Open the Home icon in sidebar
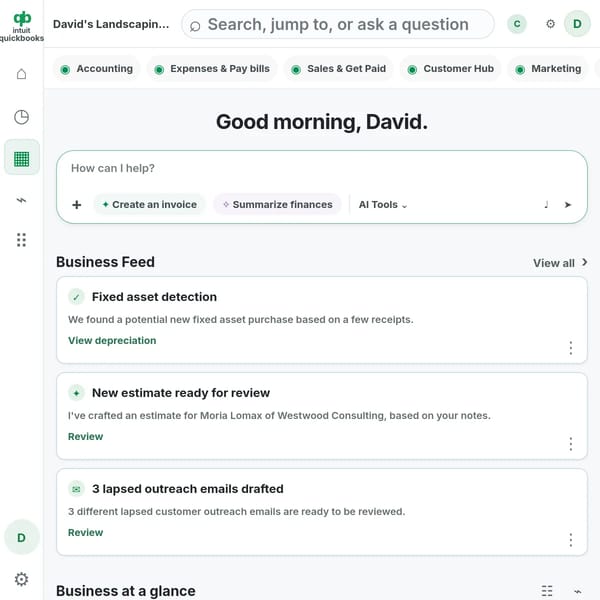The width and height of the screenshot is (600, 600). [x=21, y=74]
